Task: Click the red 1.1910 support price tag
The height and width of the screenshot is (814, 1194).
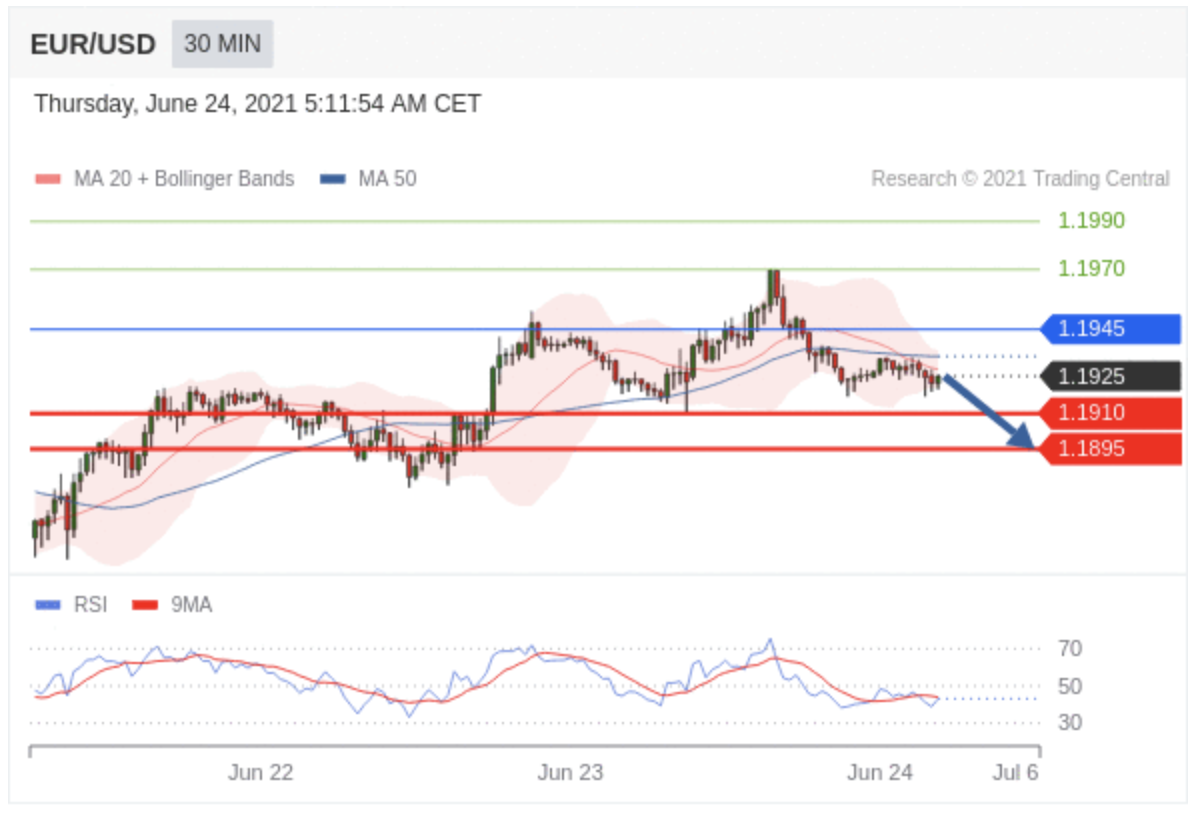Action: click(1110, 413)
